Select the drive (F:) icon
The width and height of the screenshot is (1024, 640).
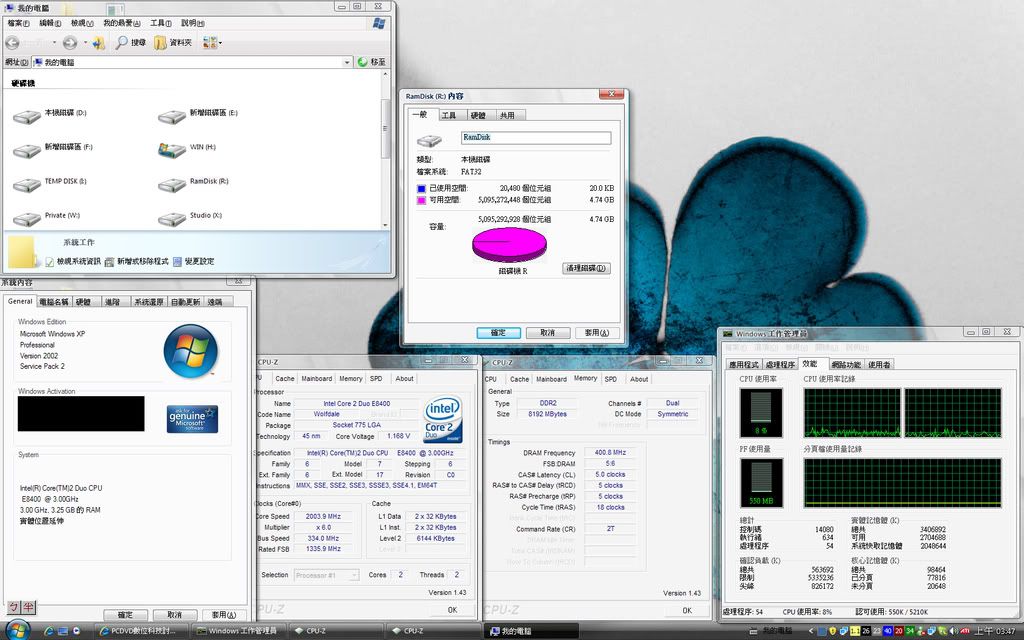coord(27,151)
